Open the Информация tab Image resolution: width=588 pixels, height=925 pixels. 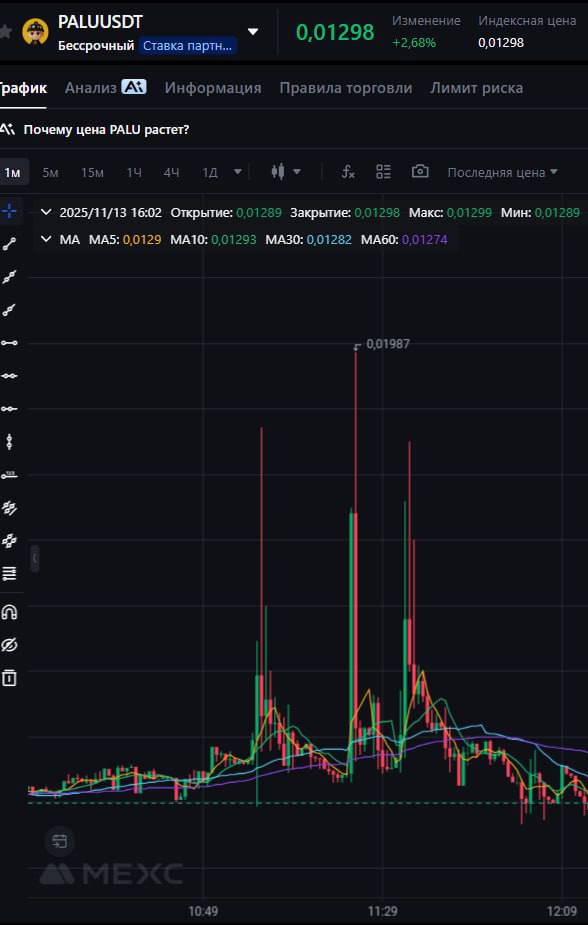213,88
